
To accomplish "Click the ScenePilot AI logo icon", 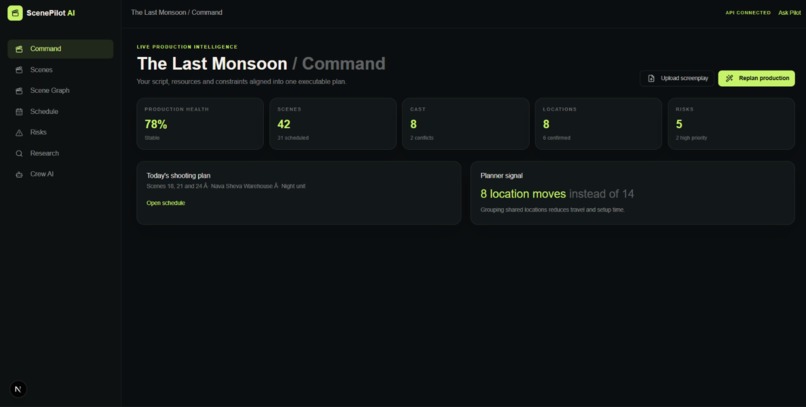I will click(x=15, y=13).
